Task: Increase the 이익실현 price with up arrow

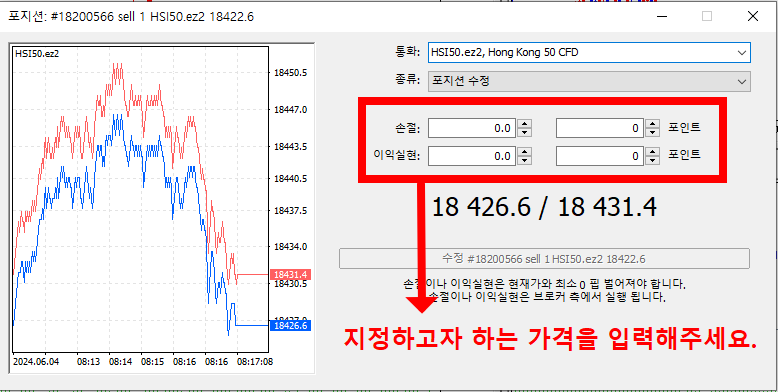Action: 524,151
